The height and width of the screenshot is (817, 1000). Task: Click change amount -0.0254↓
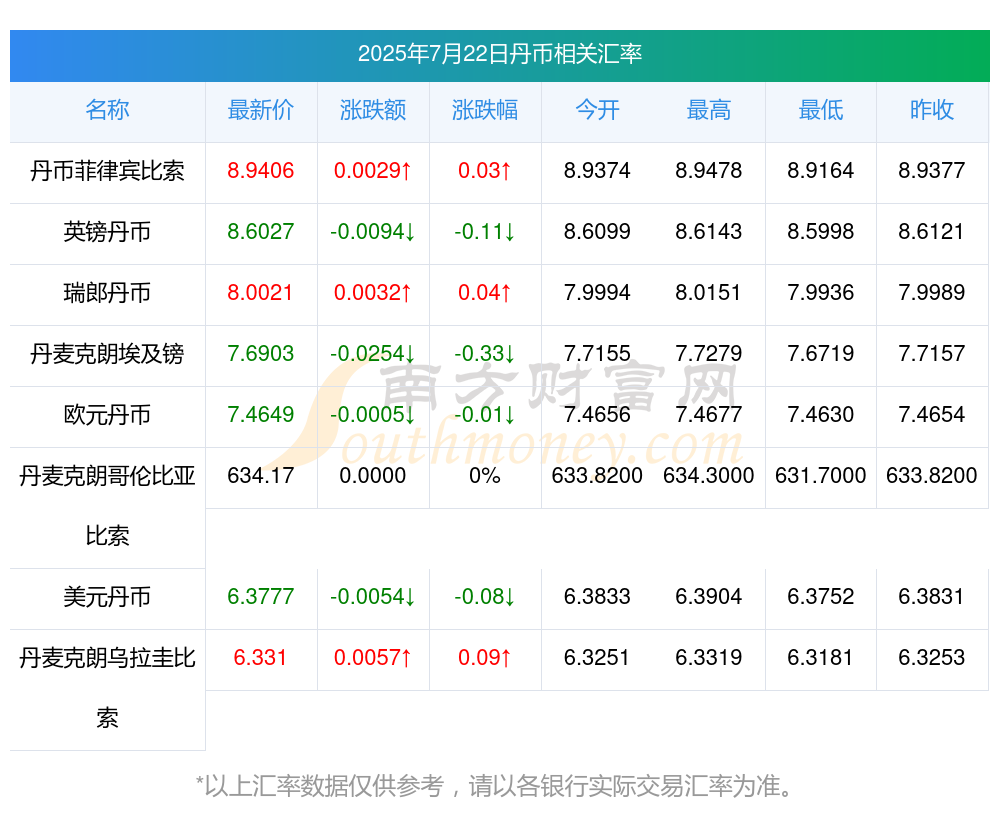pyautogui.click(x=372, y=353)
